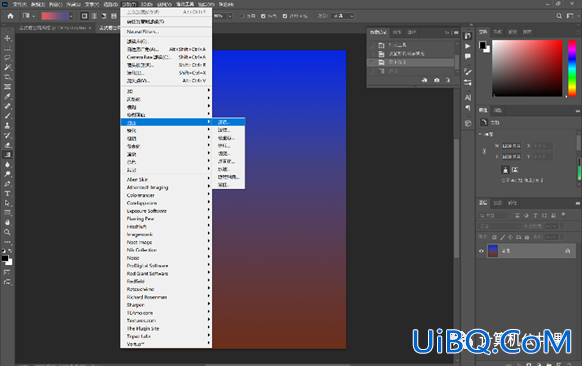
Task: Click the canvas width input field
Action: [511, 146]
